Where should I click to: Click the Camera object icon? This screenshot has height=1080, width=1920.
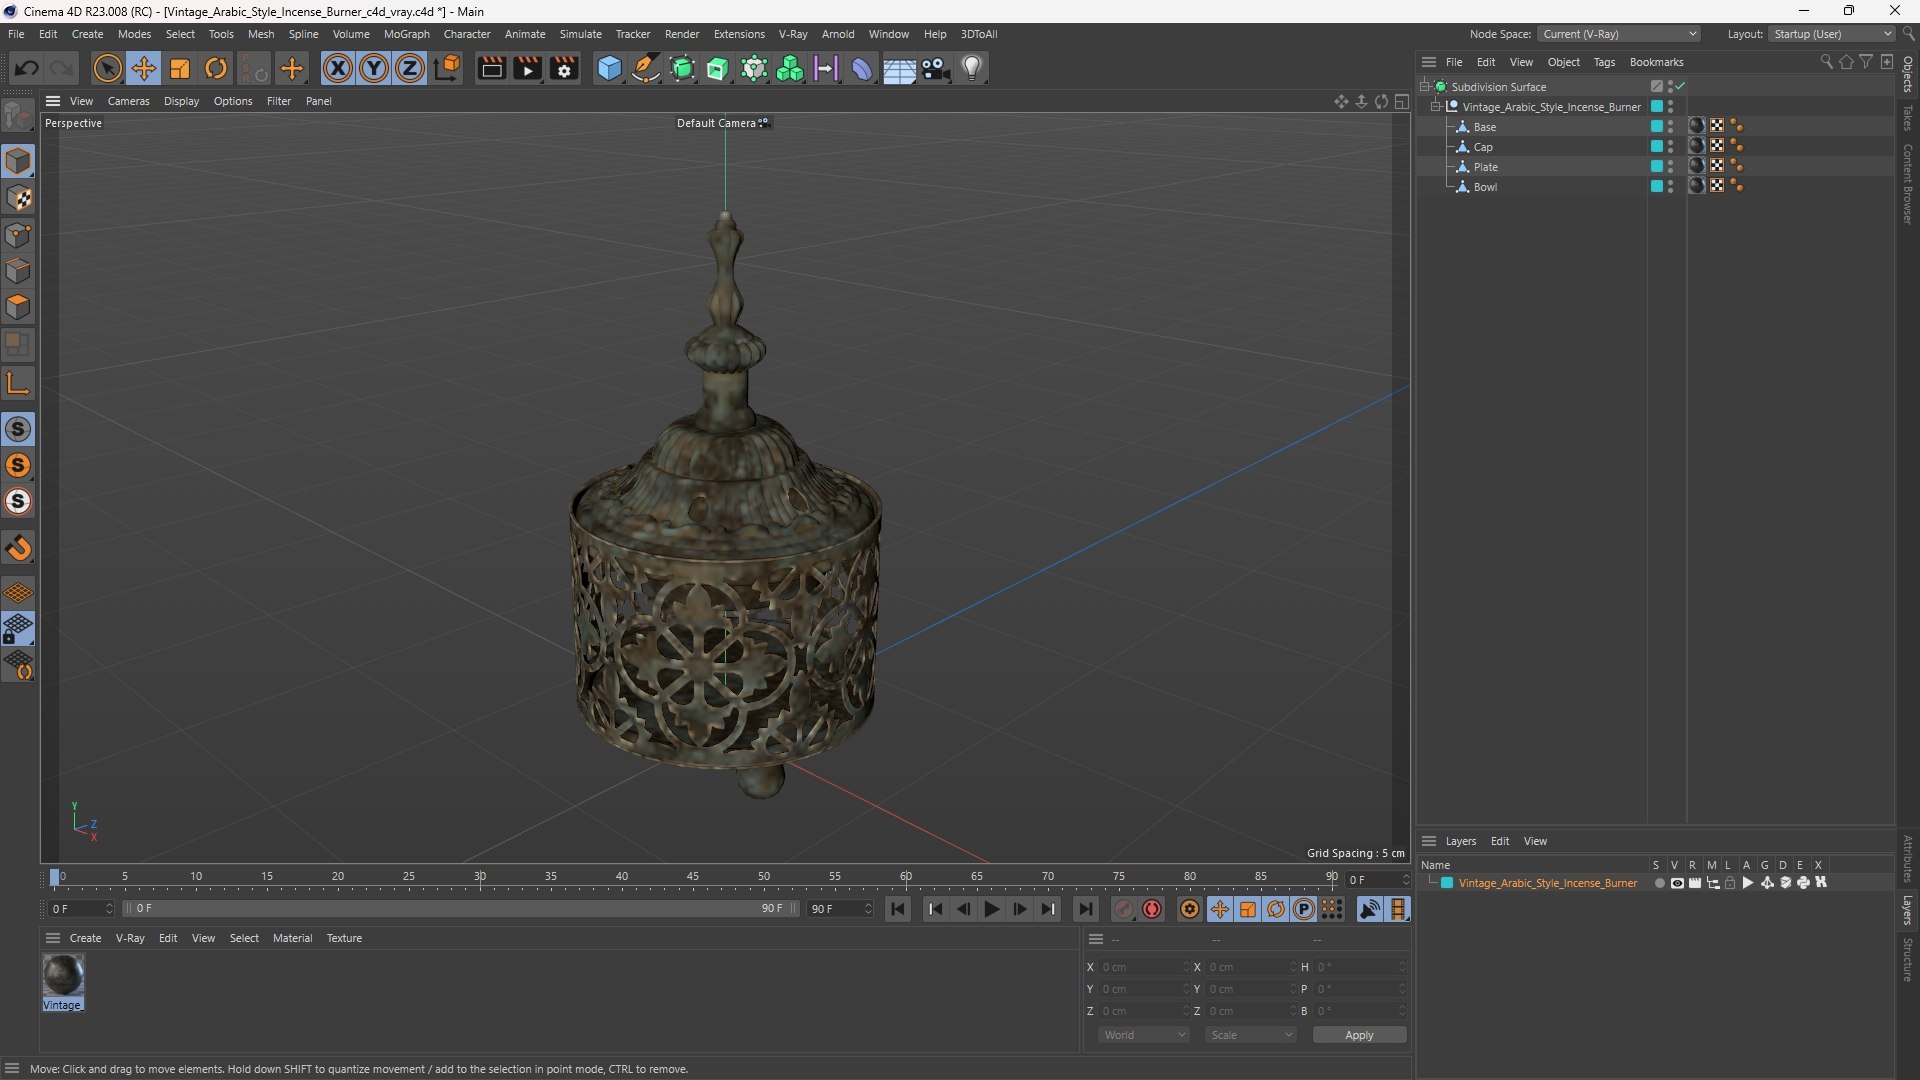click(936, 68)
